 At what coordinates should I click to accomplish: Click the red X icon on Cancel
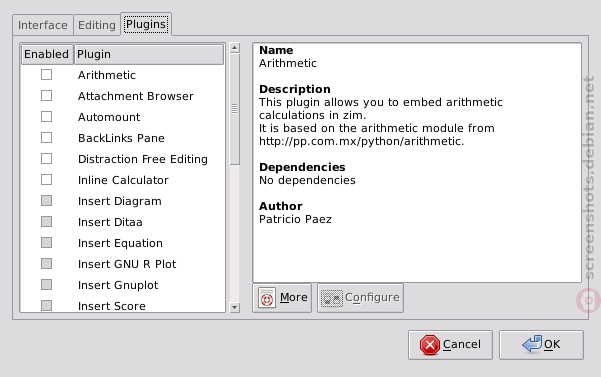(x=430, y=345)
